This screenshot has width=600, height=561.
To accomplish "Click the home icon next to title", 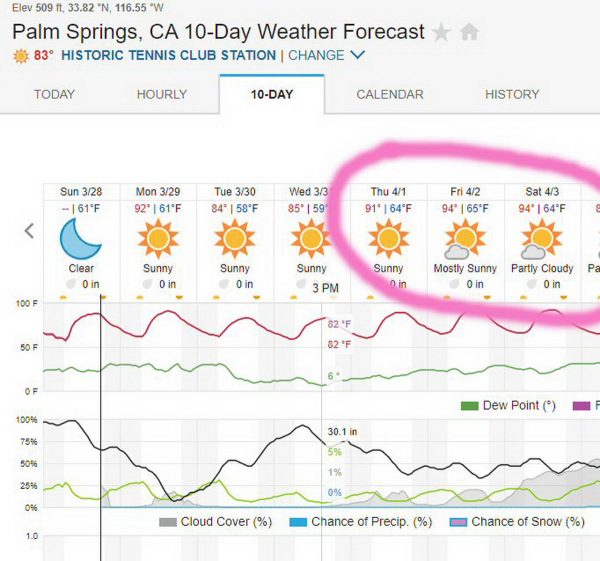I will pos(468,33).
